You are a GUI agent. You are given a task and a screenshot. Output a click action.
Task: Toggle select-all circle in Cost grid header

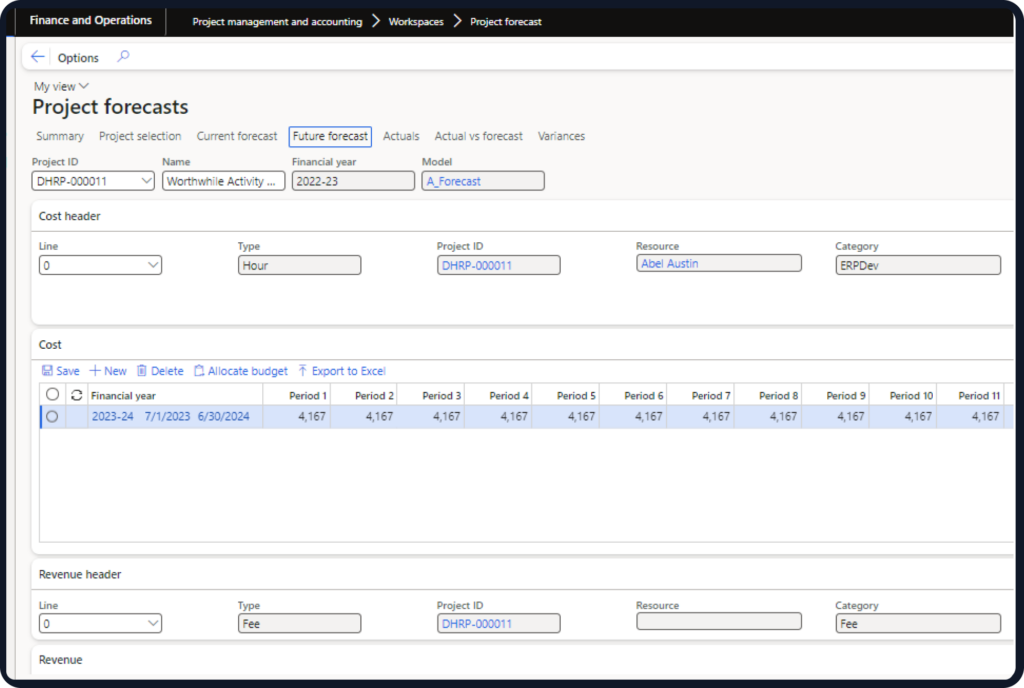53,395
